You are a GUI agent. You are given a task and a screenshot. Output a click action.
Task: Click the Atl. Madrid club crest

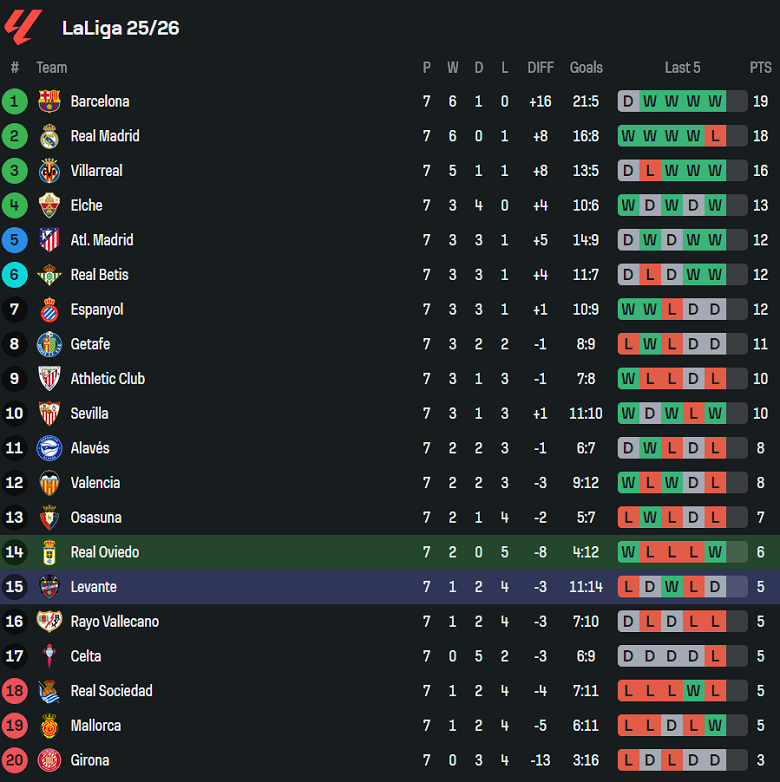click(x=49, y=240)
